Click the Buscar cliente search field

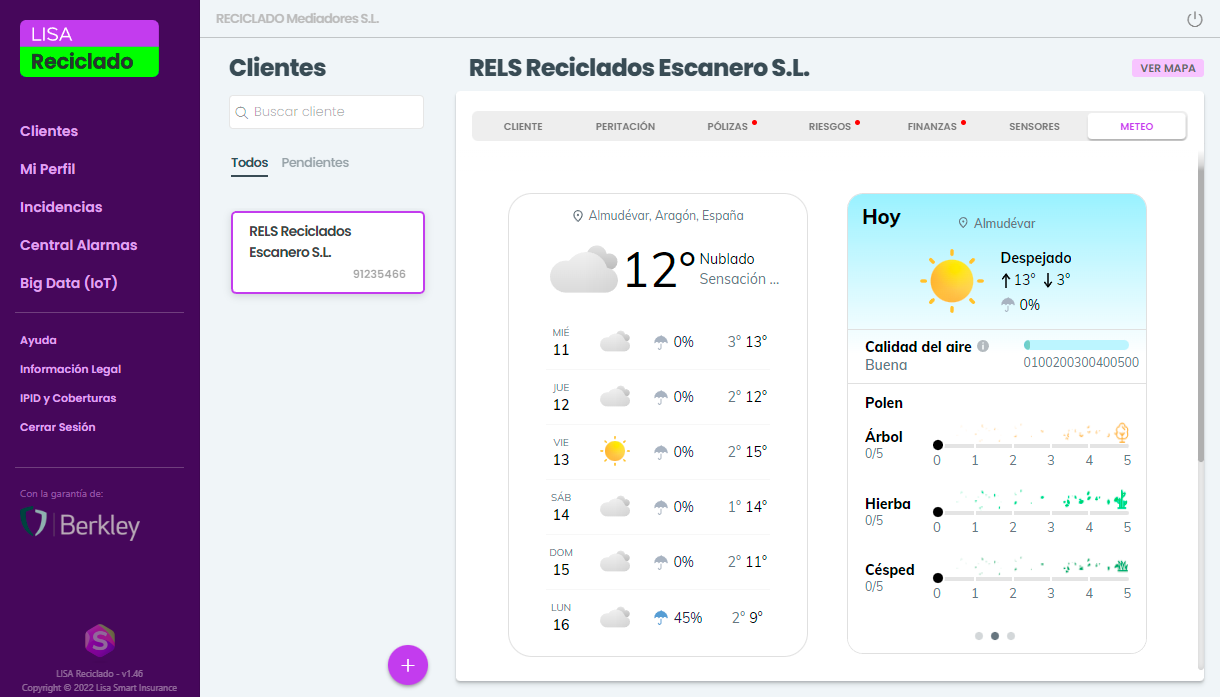point(326,112)
